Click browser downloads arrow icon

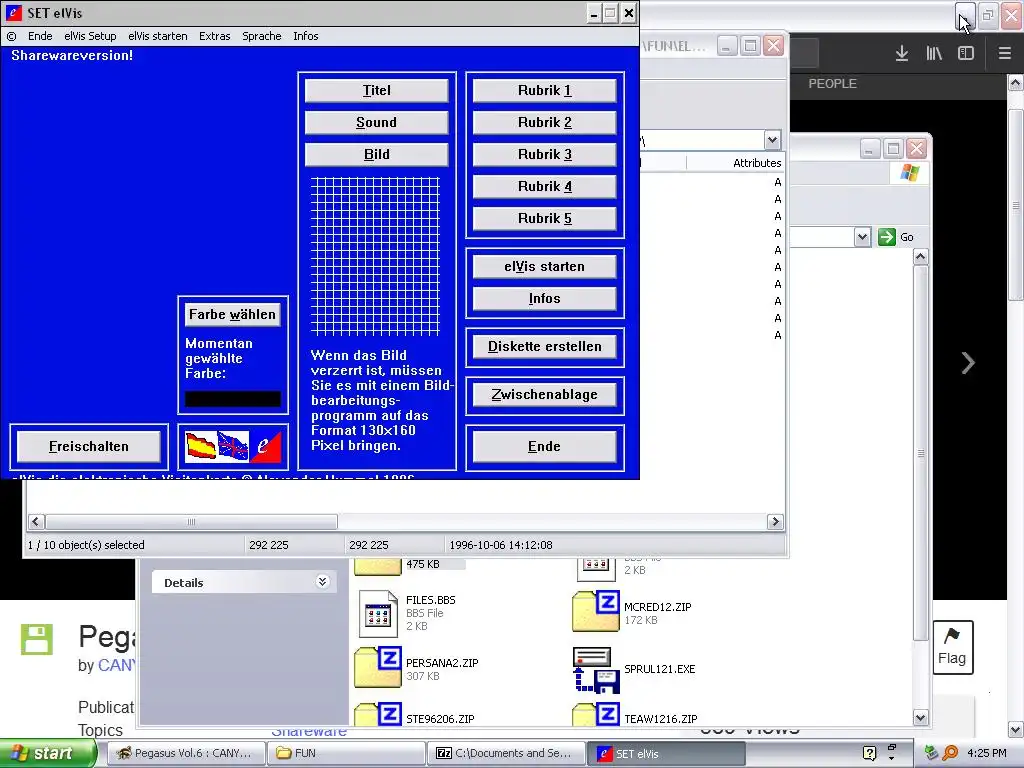point(902,53)
